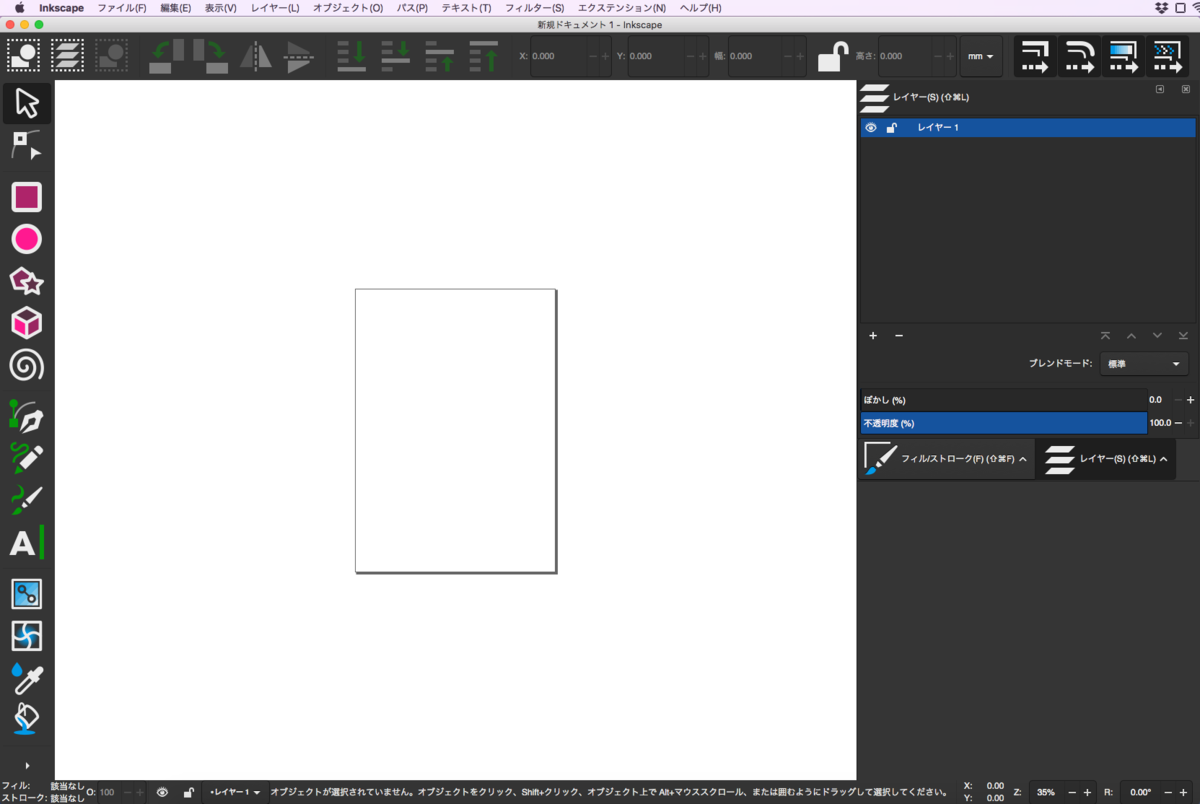Viewport: 1200px width, 804px height.
Task: Select the Node edit tool
Action: pyautogui.click(x=26, y=146)
